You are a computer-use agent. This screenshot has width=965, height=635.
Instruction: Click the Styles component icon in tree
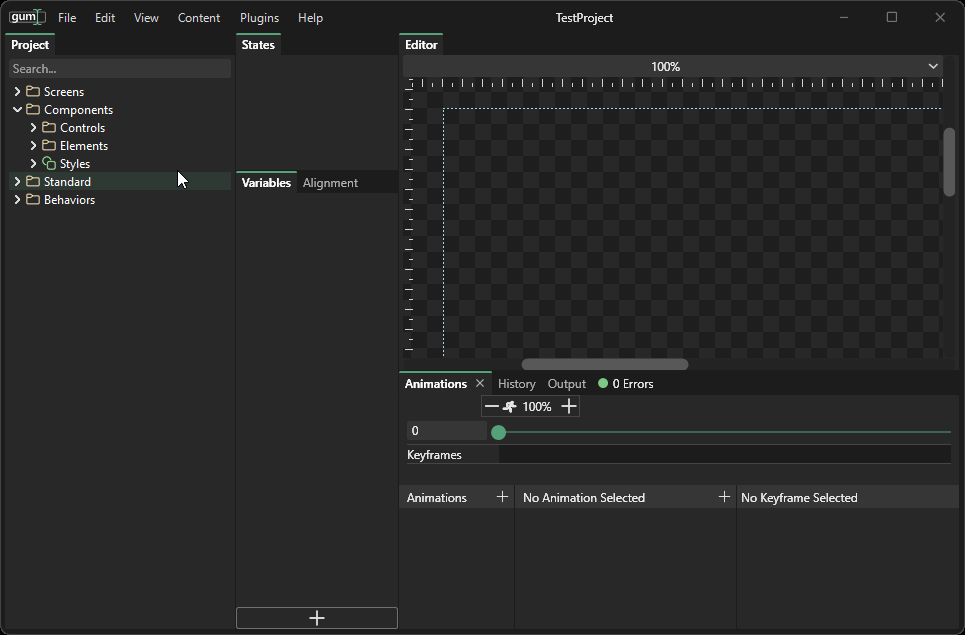(x=49, y=164)
